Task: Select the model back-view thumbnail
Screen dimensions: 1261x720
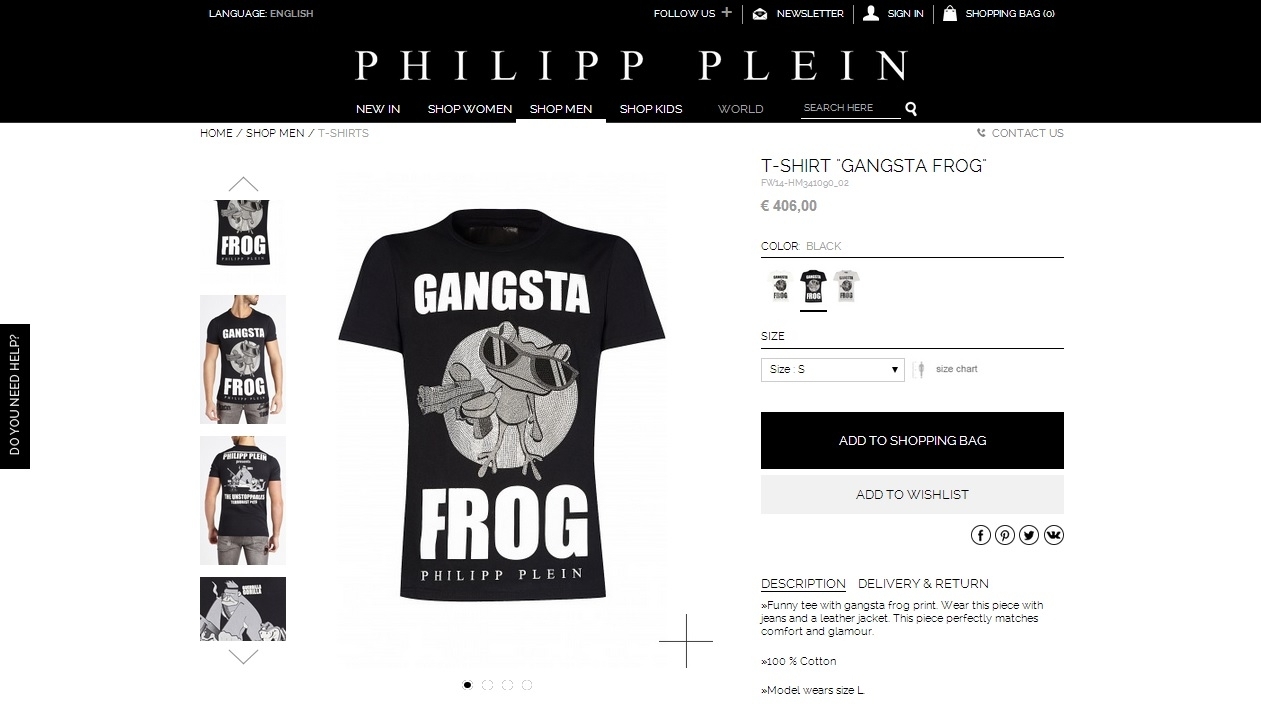Action: 243,500
